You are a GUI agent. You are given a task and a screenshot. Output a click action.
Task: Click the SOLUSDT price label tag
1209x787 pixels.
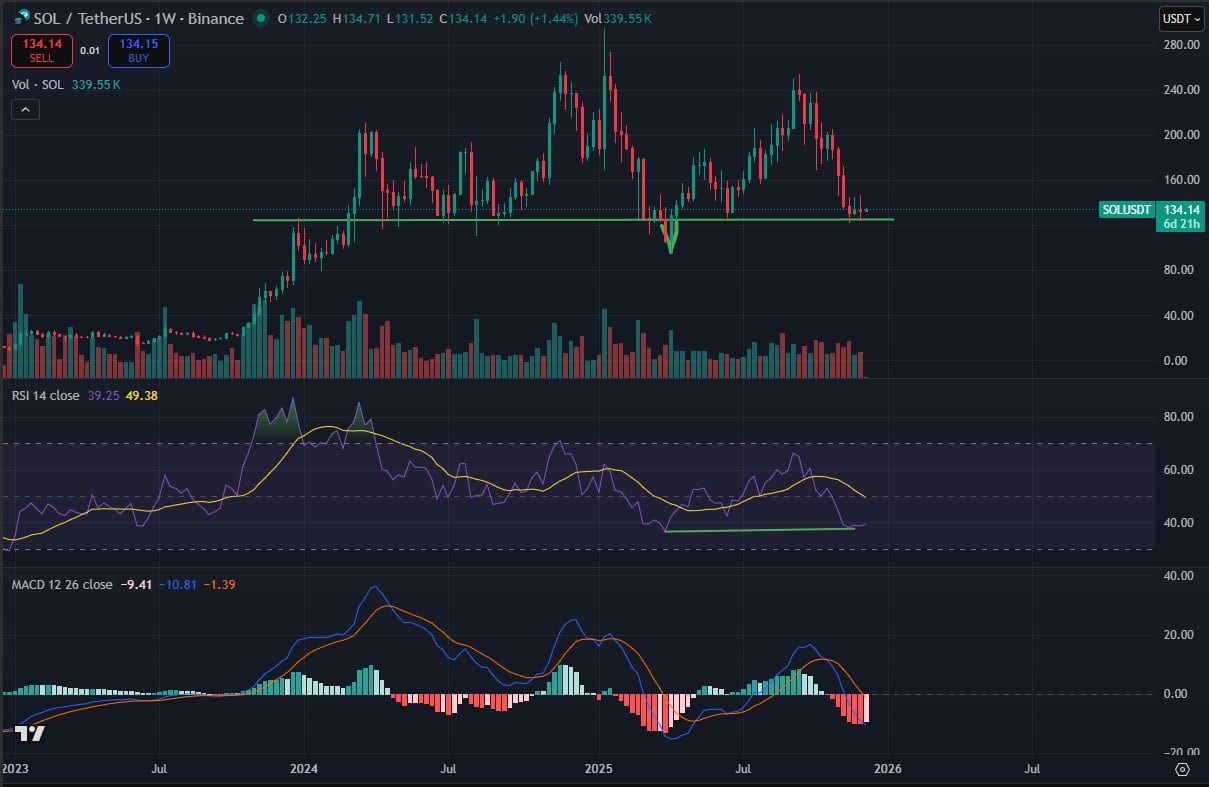pos(1126,210)
